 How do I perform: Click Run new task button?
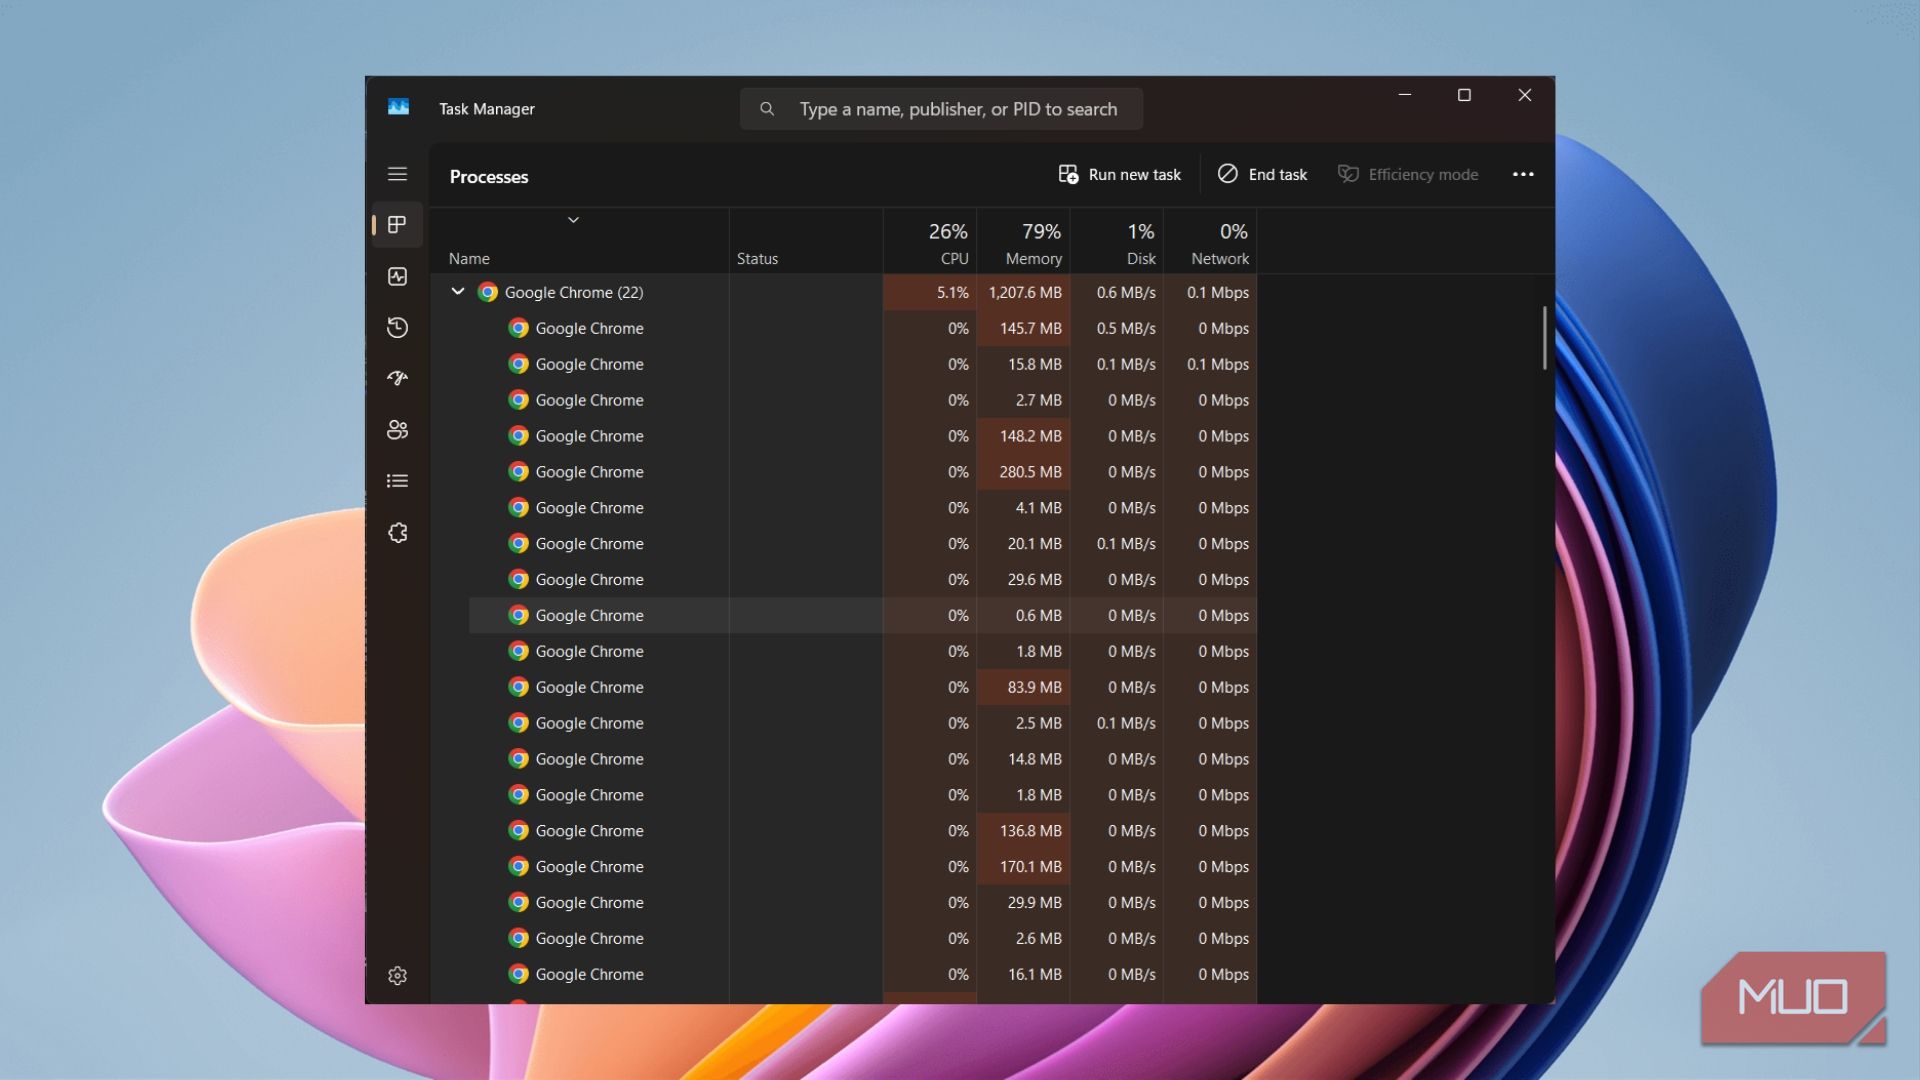point(1119,174)
